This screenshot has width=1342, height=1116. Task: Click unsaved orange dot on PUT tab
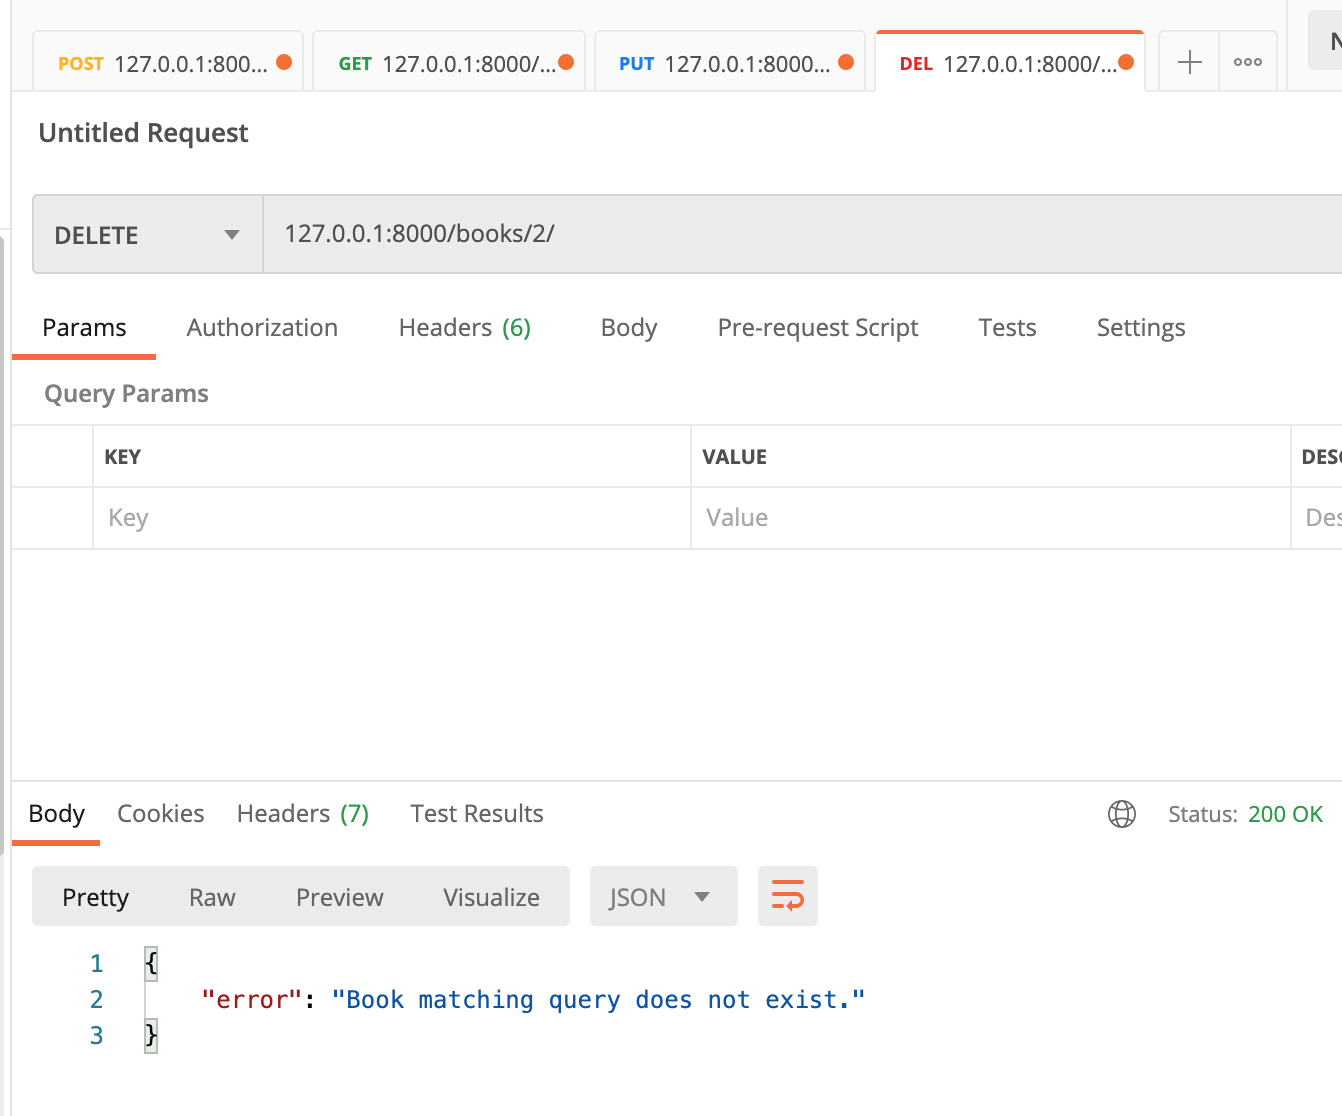coord(846,62)
